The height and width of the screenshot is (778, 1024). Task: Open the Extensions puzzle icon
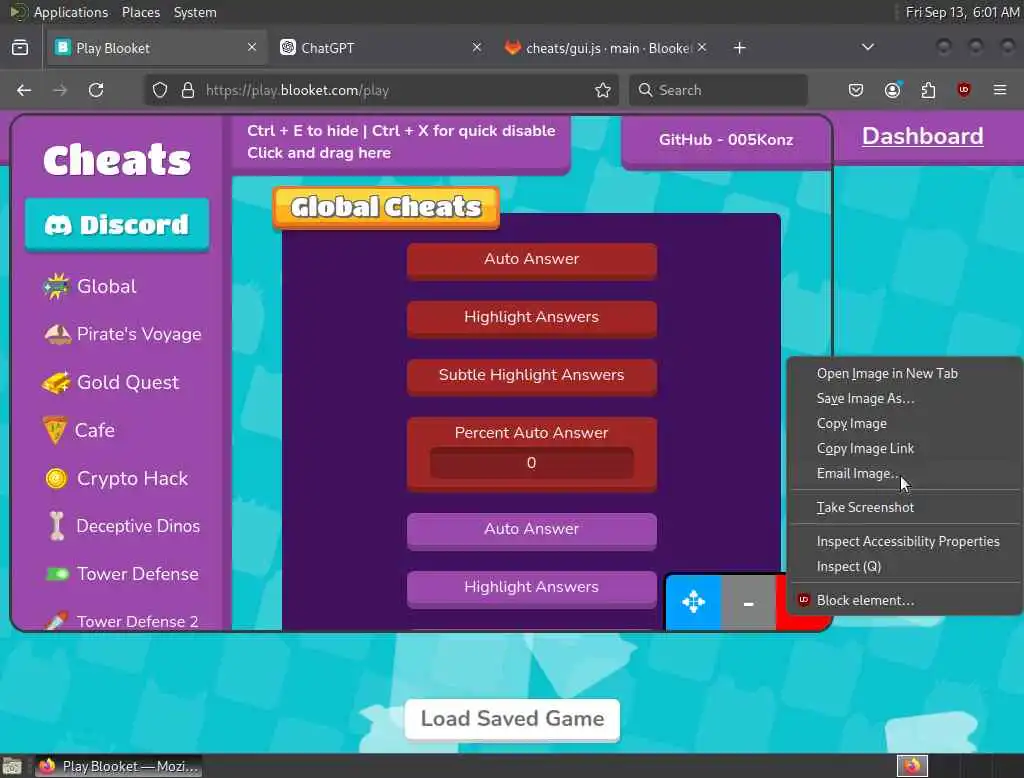tap(928, 90)
